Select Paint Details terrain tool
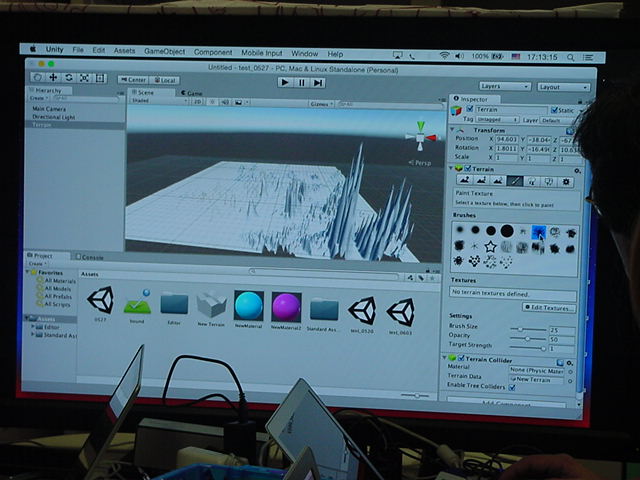The height and width of the screenshot is (480, 640). (549, 182)
